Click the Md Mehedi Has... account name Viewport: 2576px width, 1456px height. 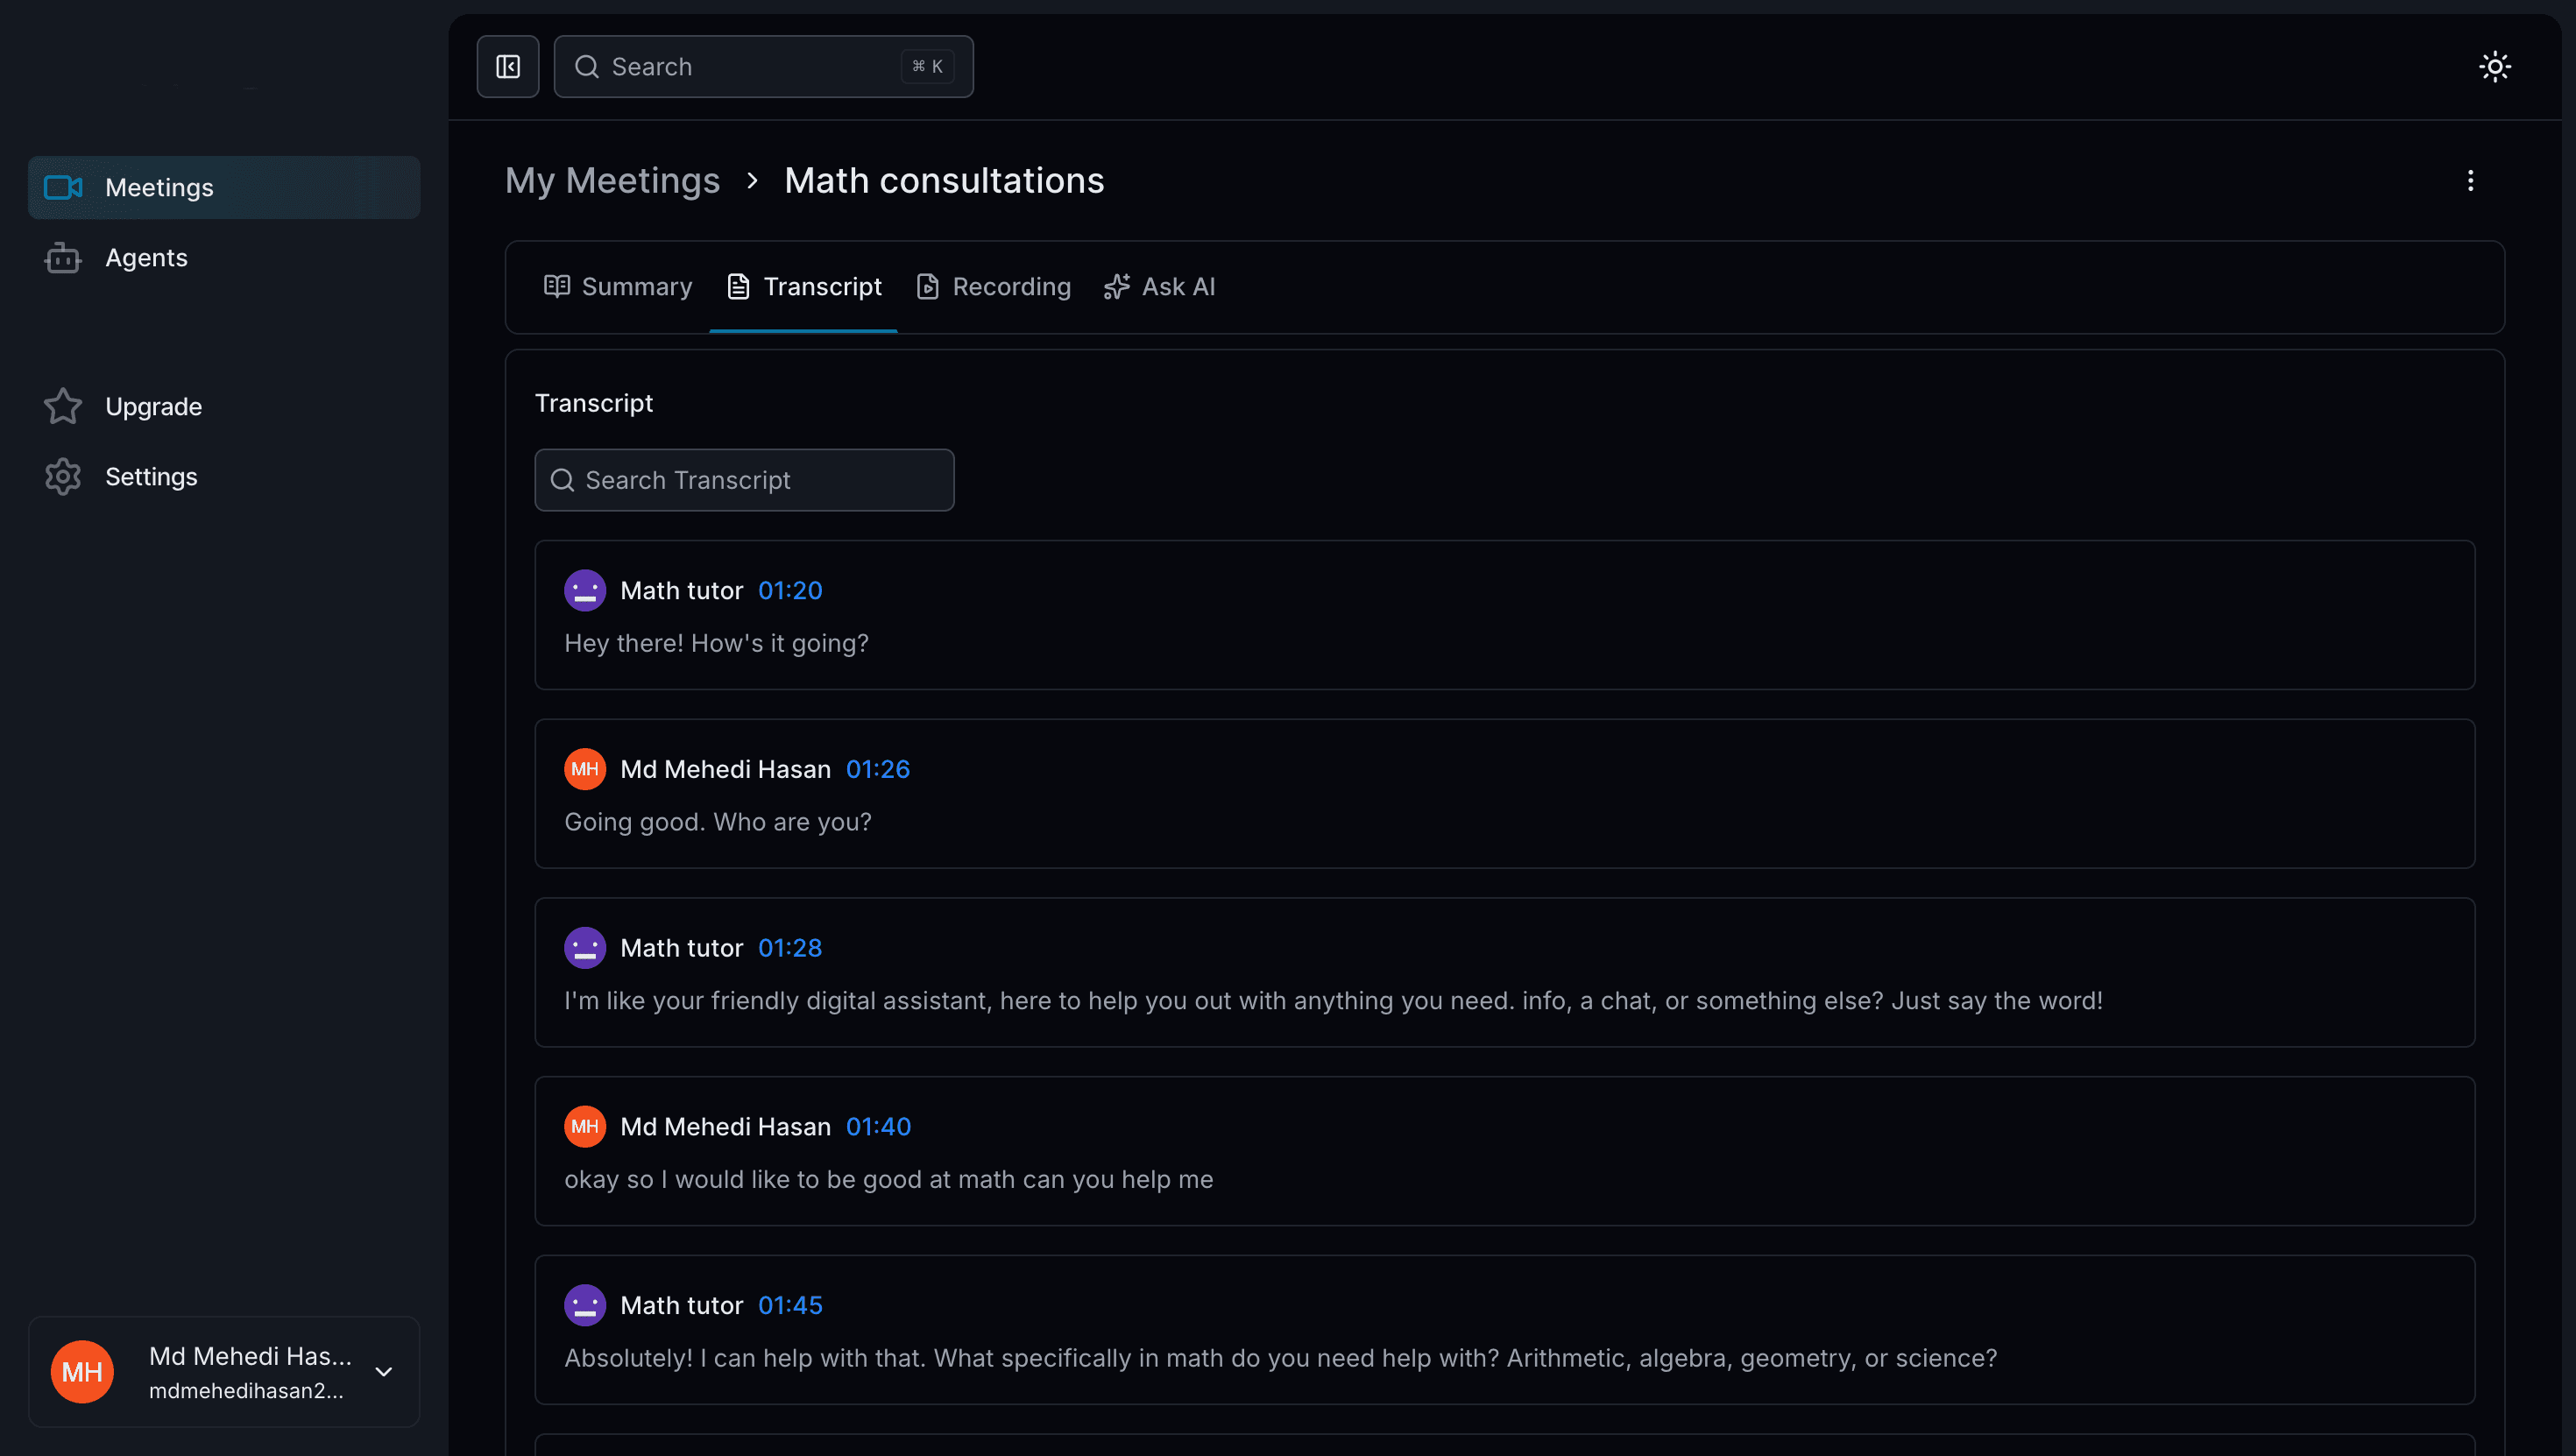[x=250, y=1356]
